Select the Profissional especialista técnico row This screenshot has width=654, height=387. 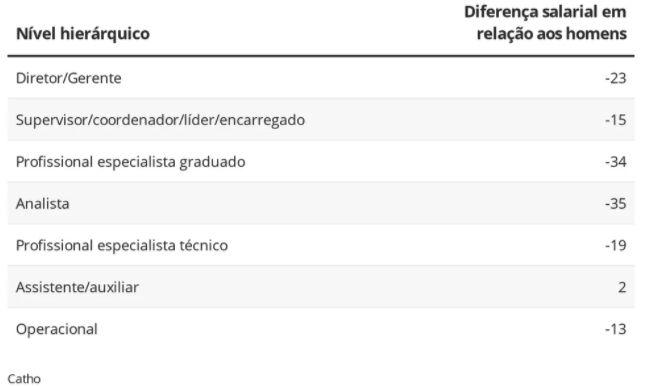(321, 245)
